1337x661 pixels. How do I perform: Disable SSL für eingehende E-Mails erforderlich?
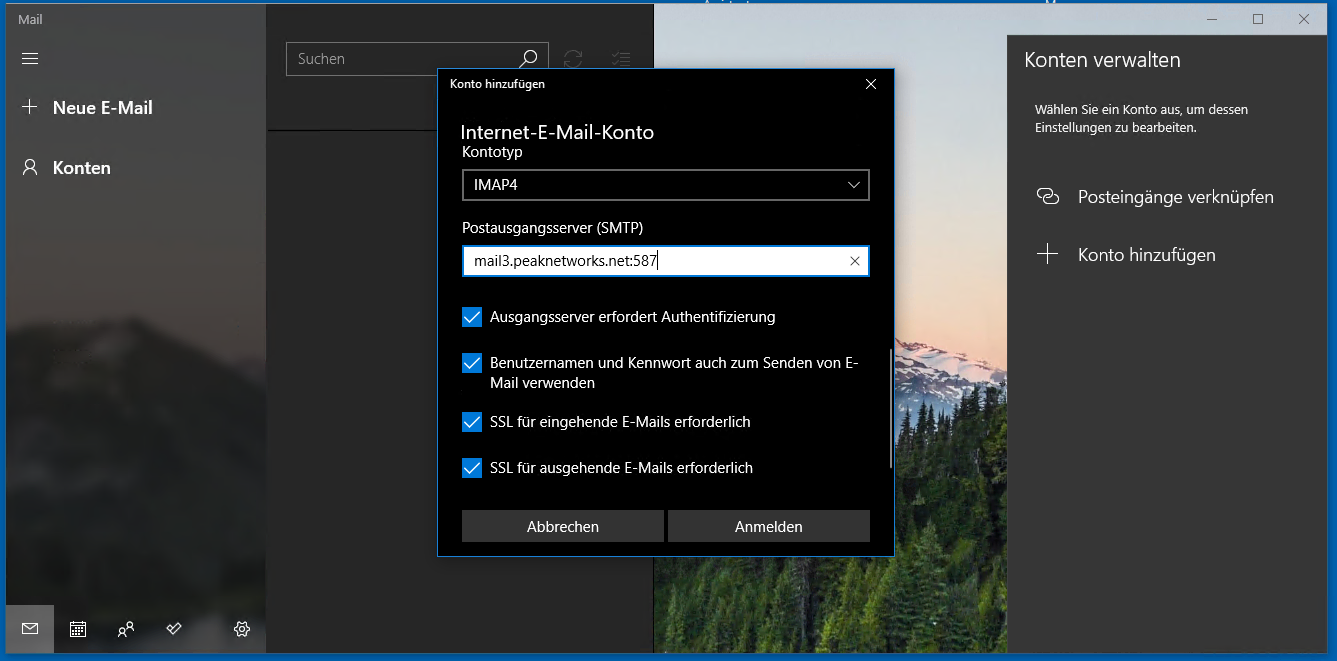coord(471,422)
